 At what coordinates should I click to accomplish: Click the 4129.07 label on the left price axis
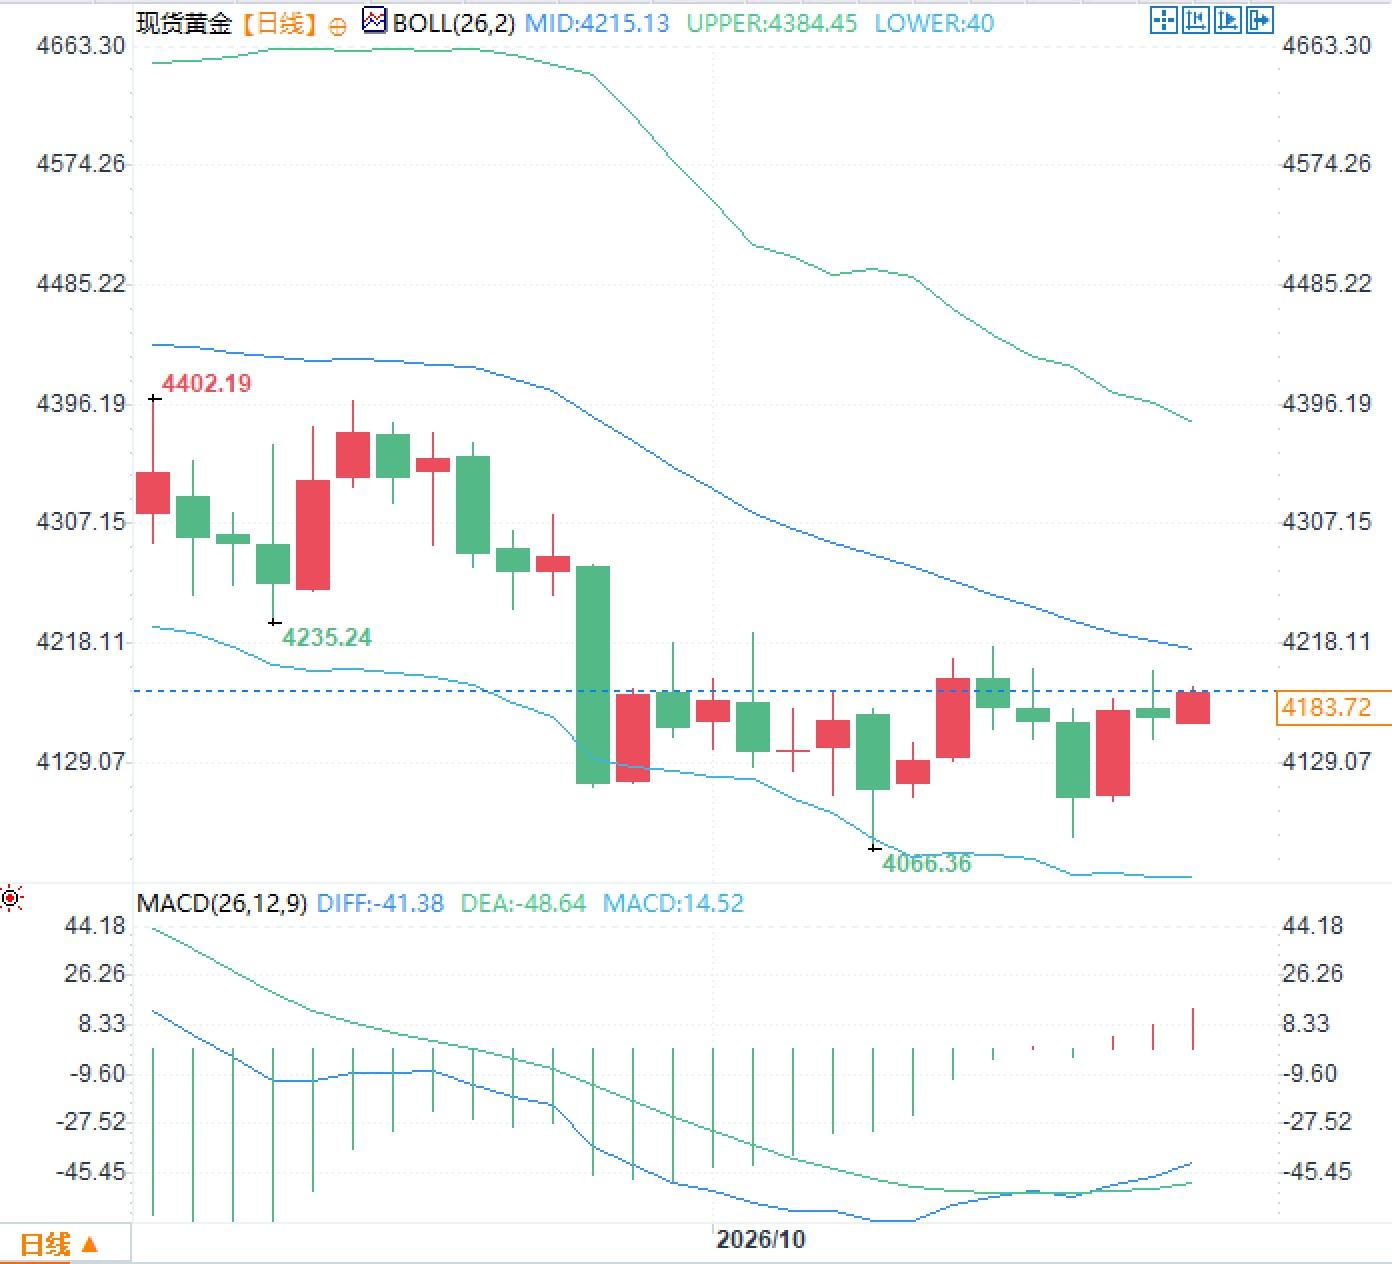[x=81, y=762]
